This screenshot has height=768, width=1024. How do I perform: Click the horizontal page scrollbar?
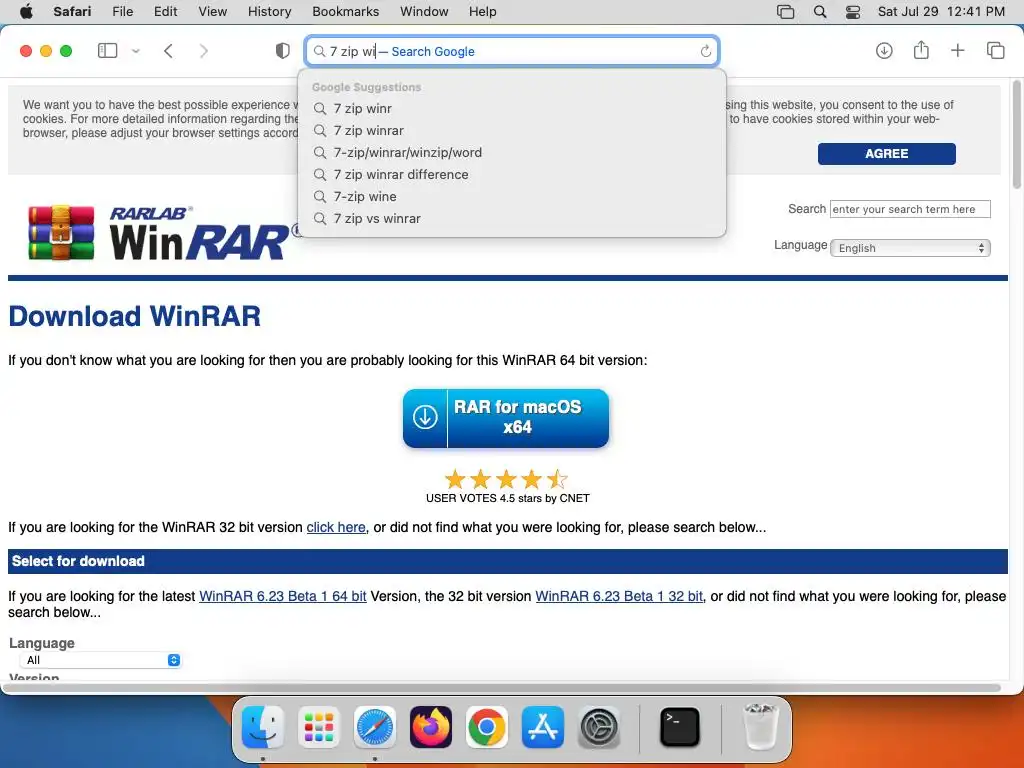click(x=503, y=688)
